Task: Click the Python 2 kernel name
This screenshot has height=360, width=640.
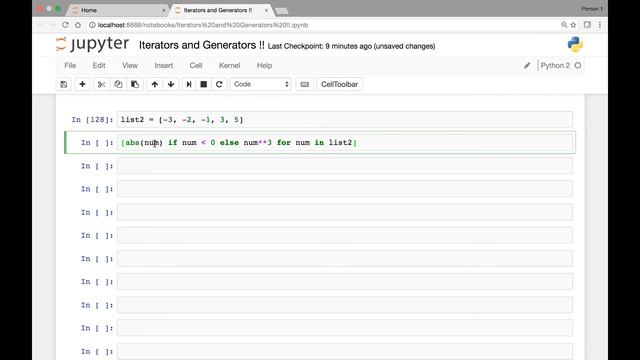Action: click(x=555, y=65)
